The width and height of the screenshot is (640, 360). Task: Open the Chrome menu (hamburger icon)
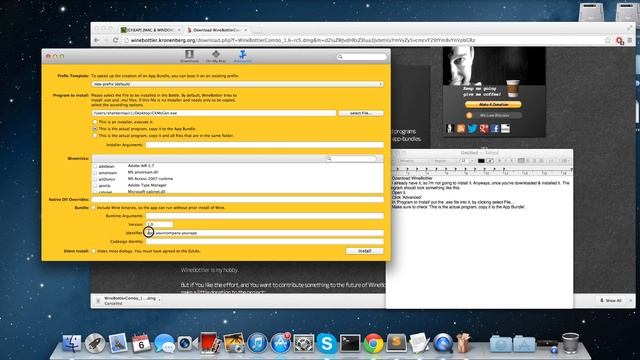click(x=630, y=40)
